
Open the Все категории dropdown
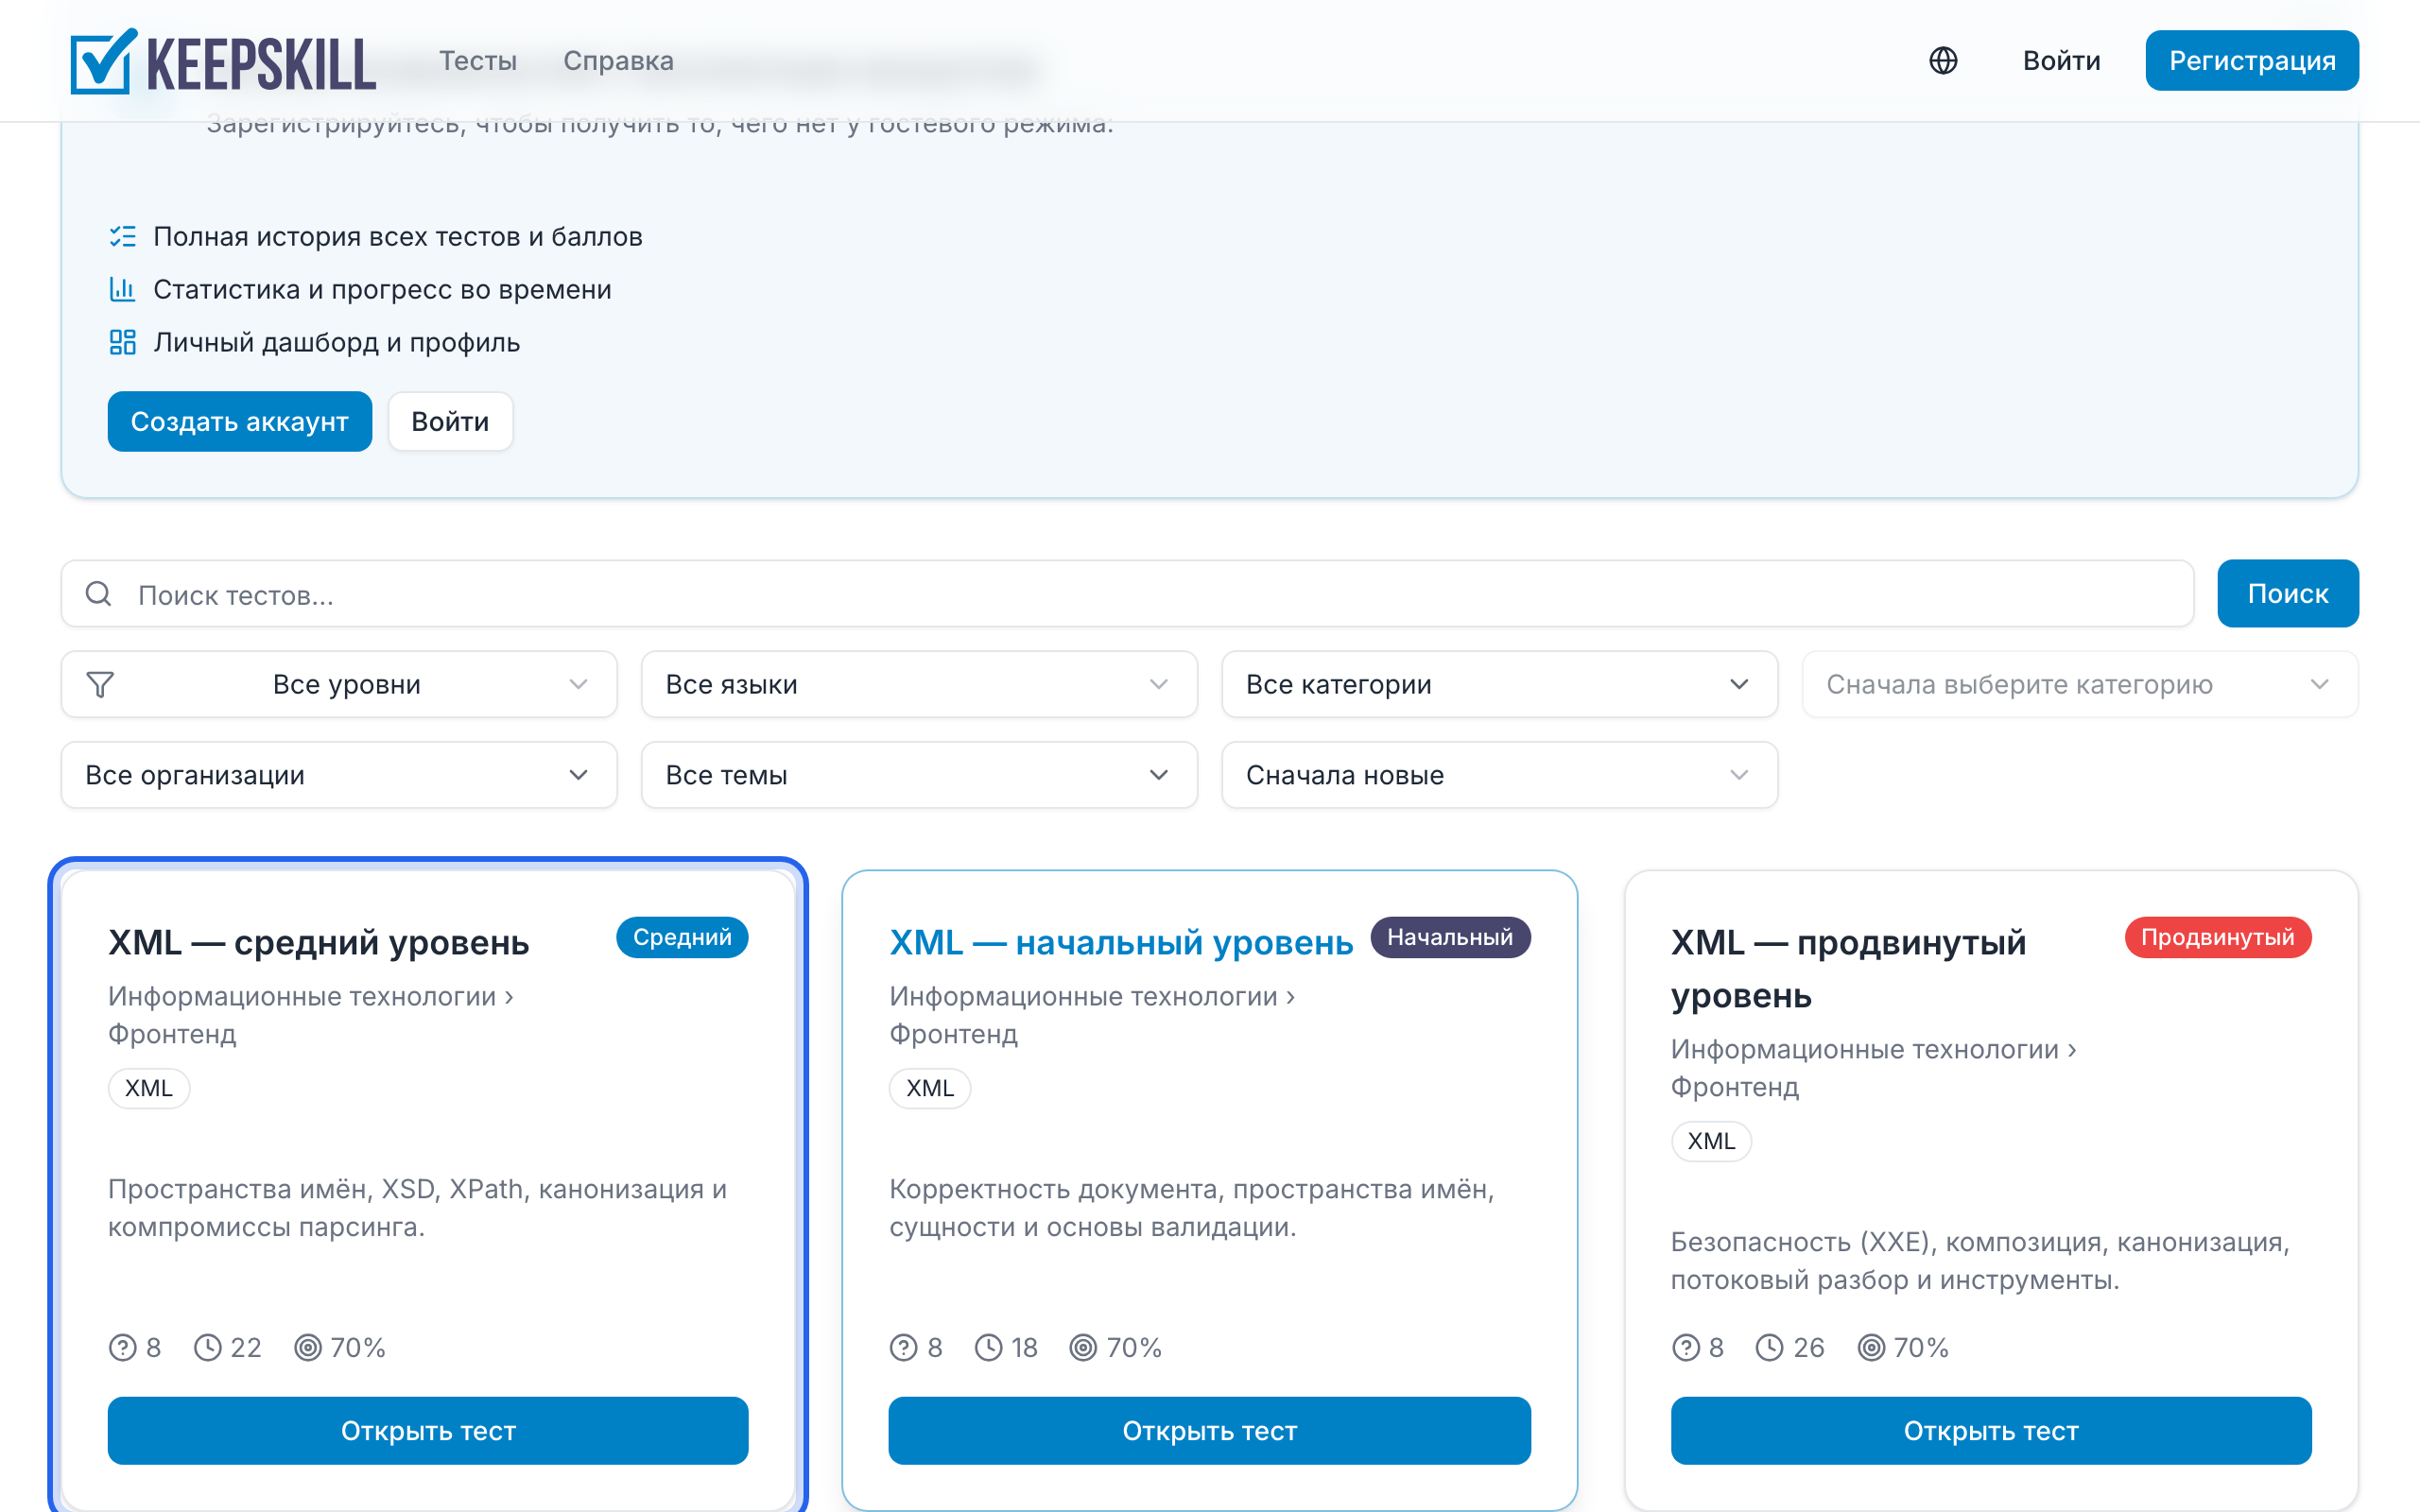pos(1499,685)
